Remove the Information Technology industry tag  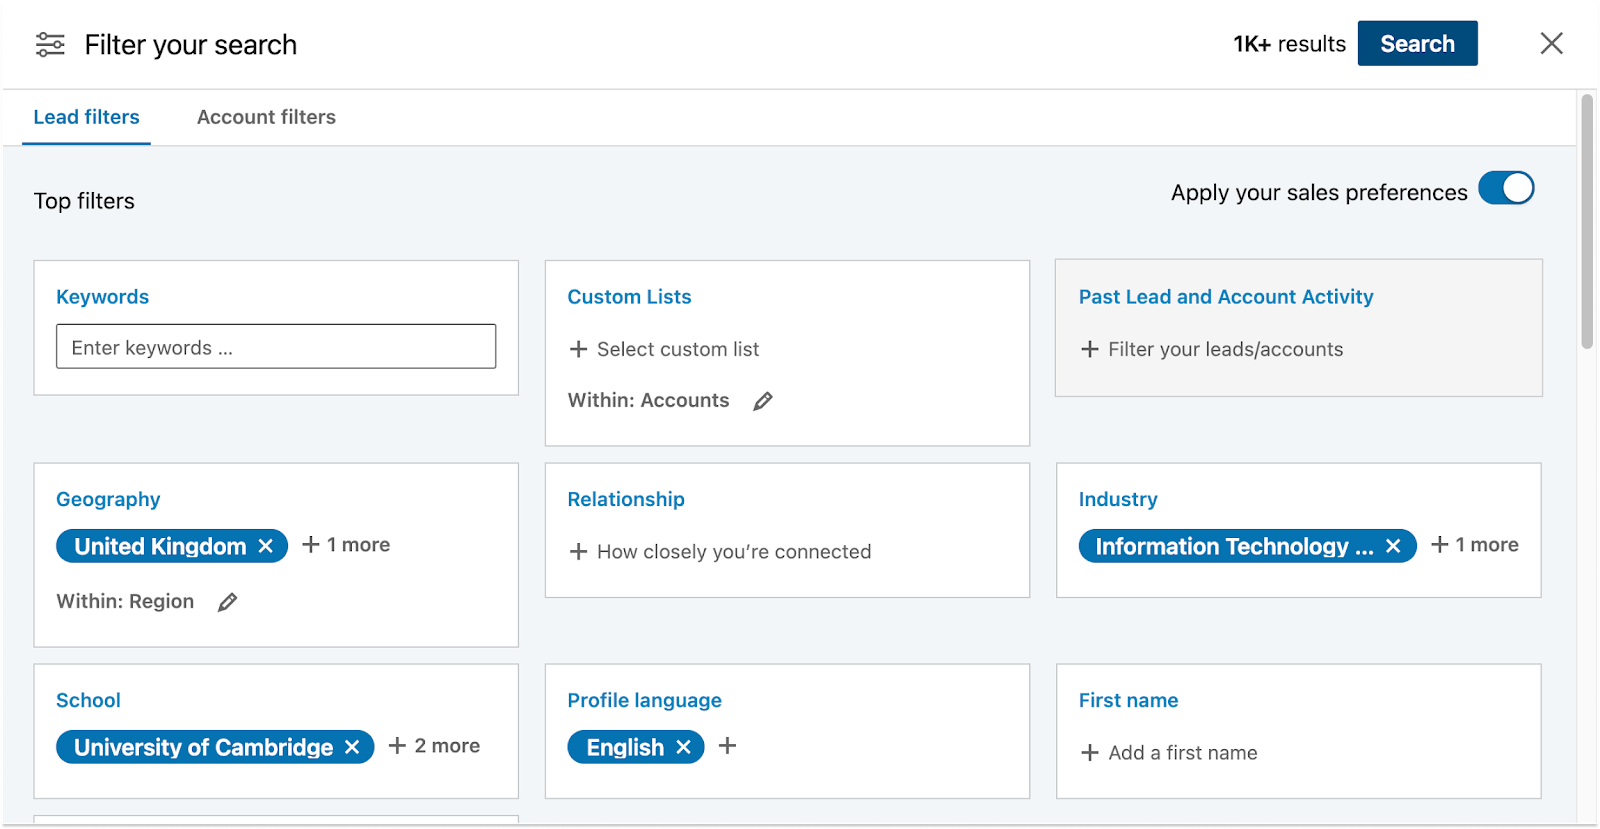tap(1393, 546)
